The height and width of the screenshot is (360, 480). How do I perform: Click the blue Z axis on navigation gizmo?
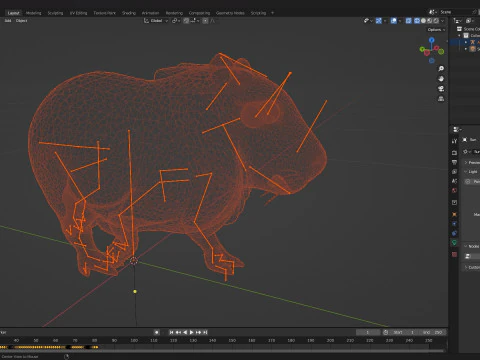click(x=432, y=40)
